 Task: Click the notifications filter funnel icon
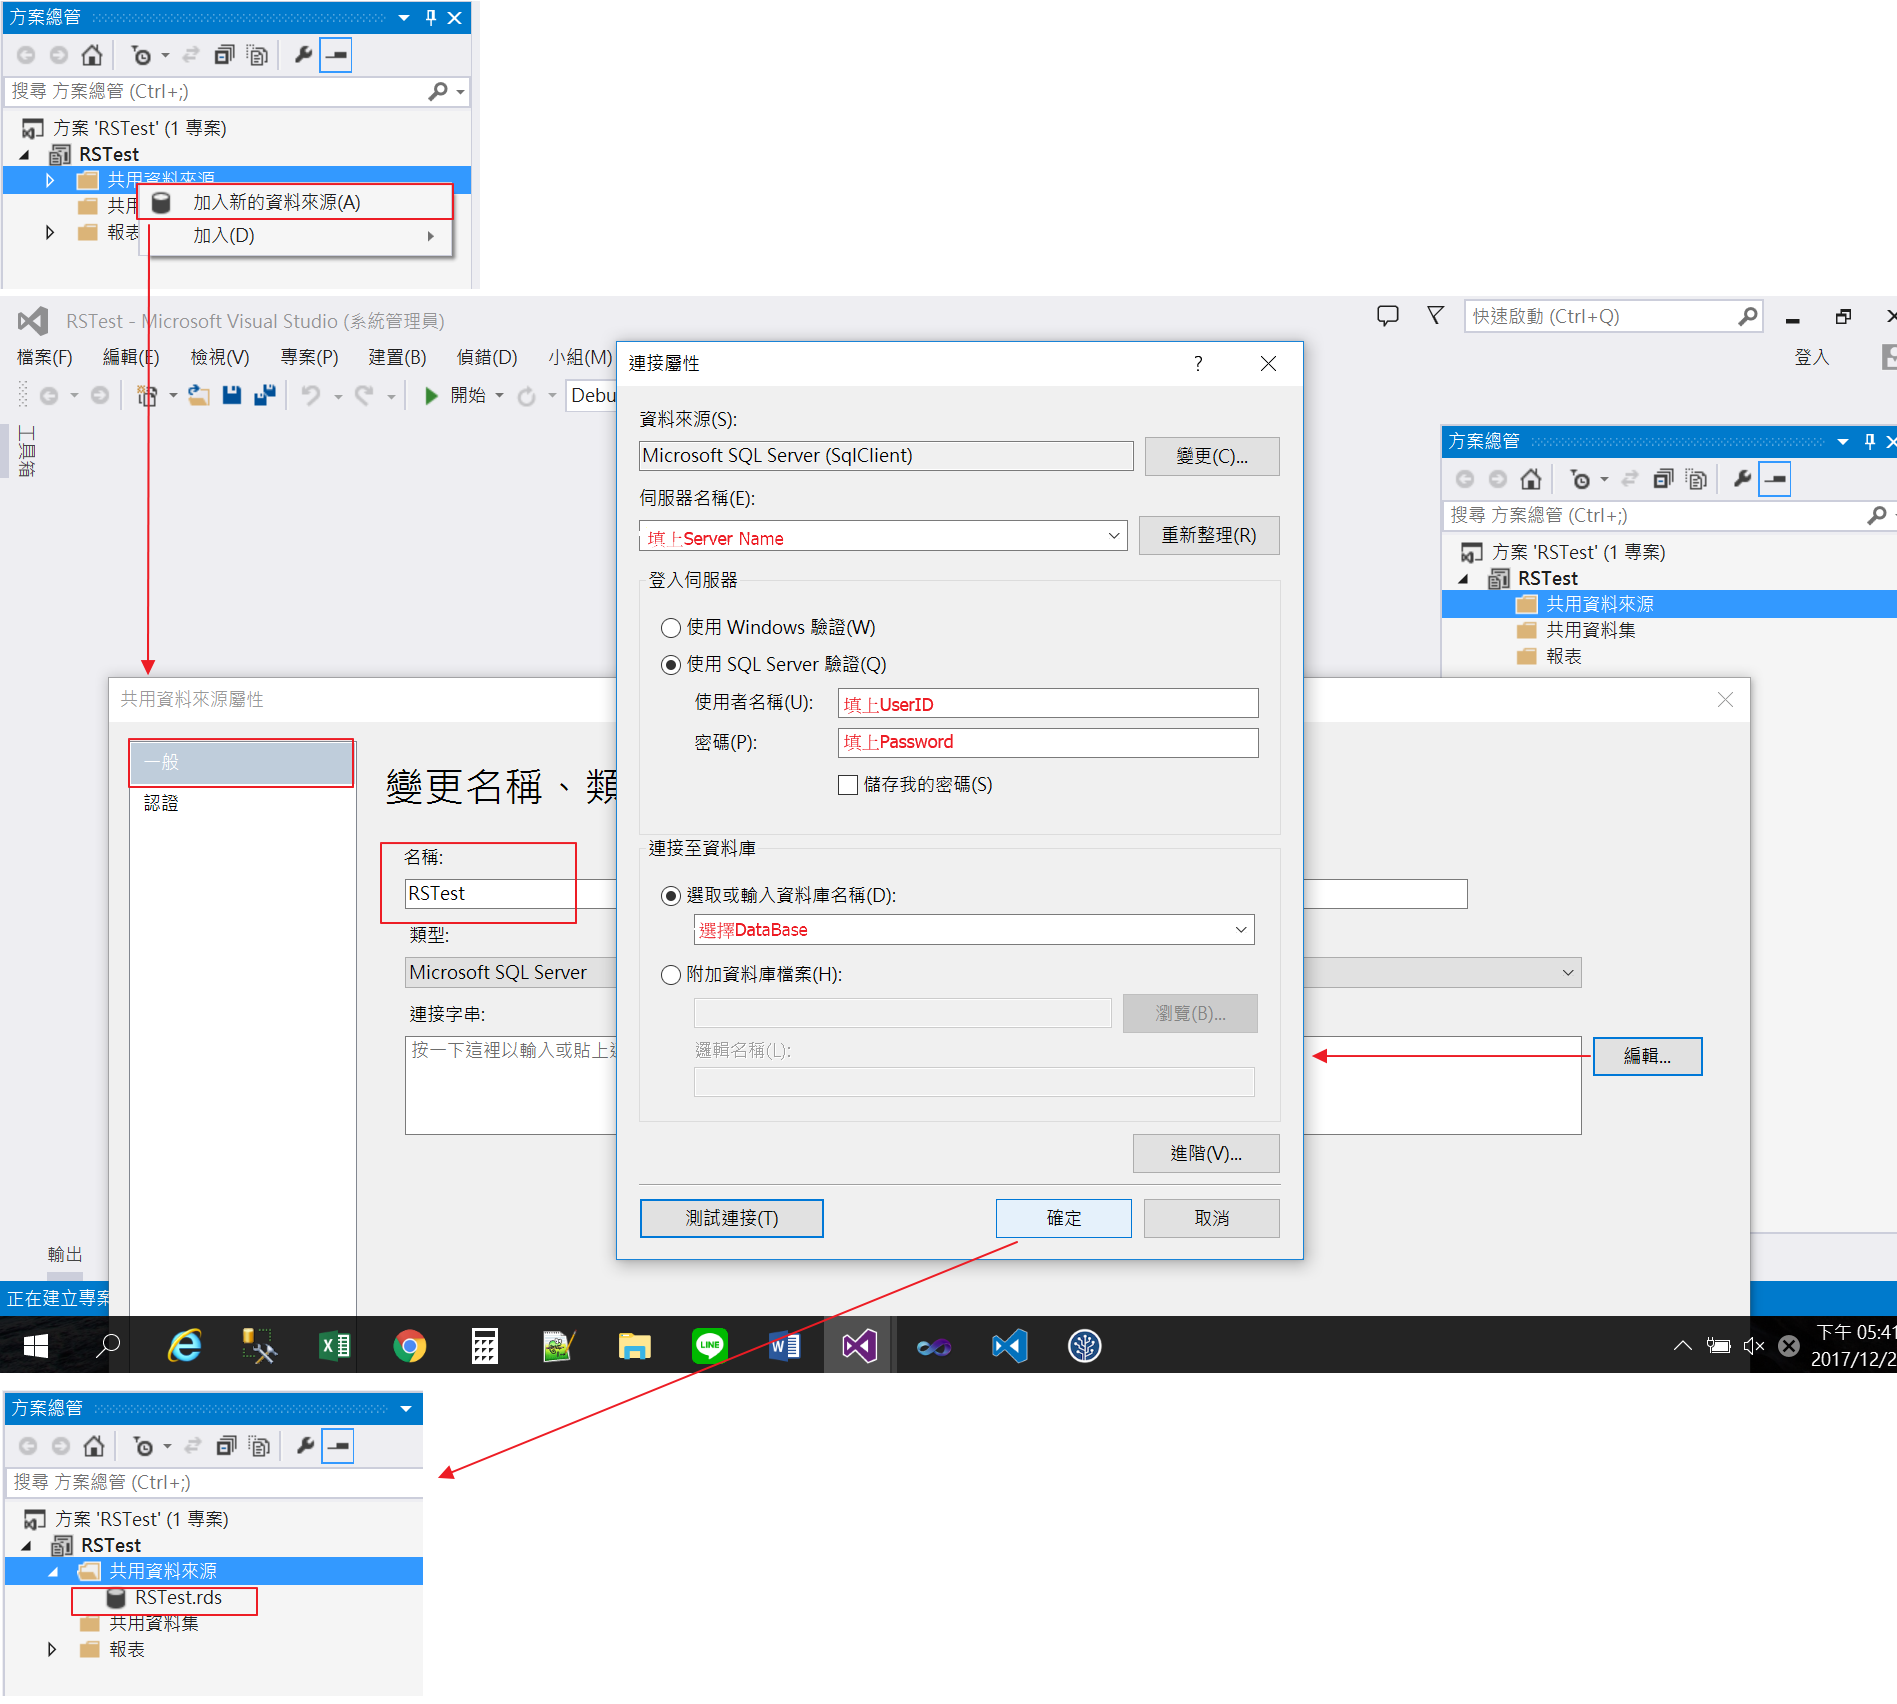pyautogui.click(x=1436, y=316)
